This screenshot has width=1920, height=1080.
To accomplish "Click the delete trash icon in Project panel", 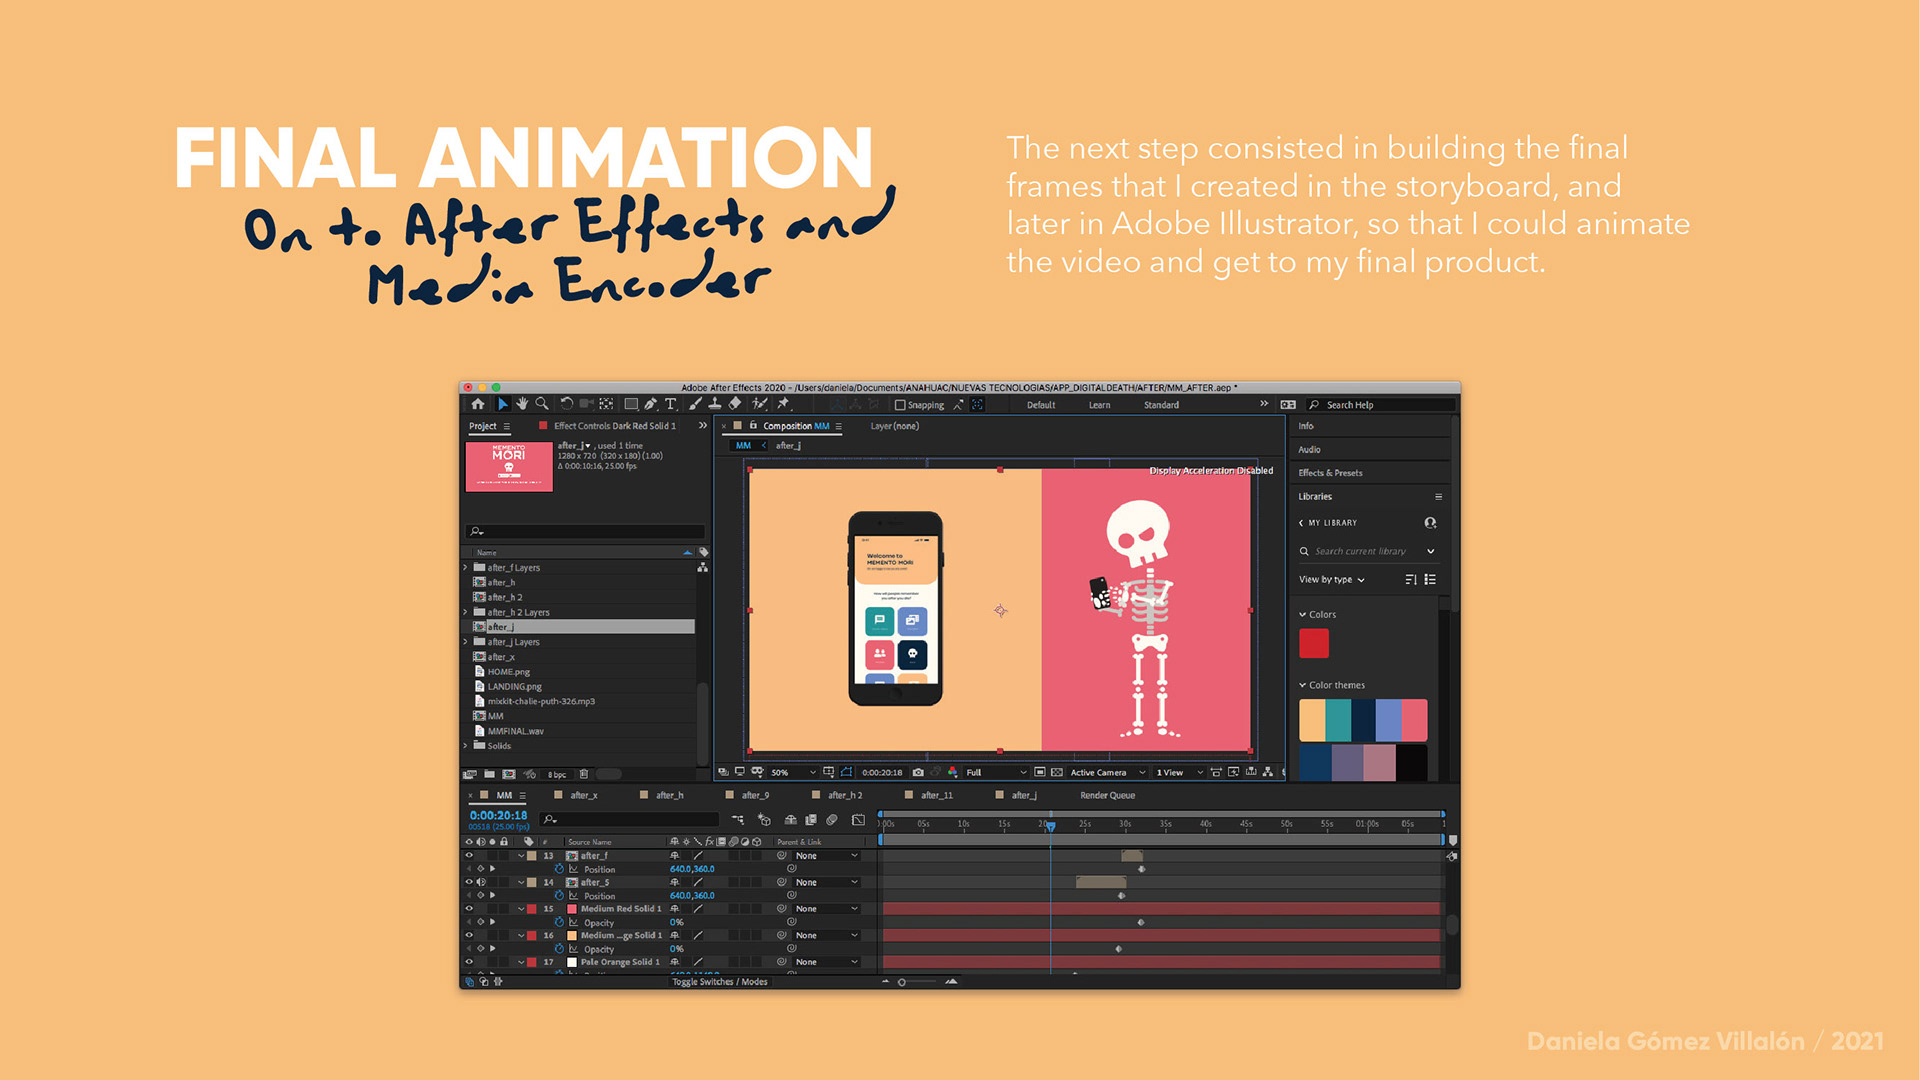I will (584, 774).
